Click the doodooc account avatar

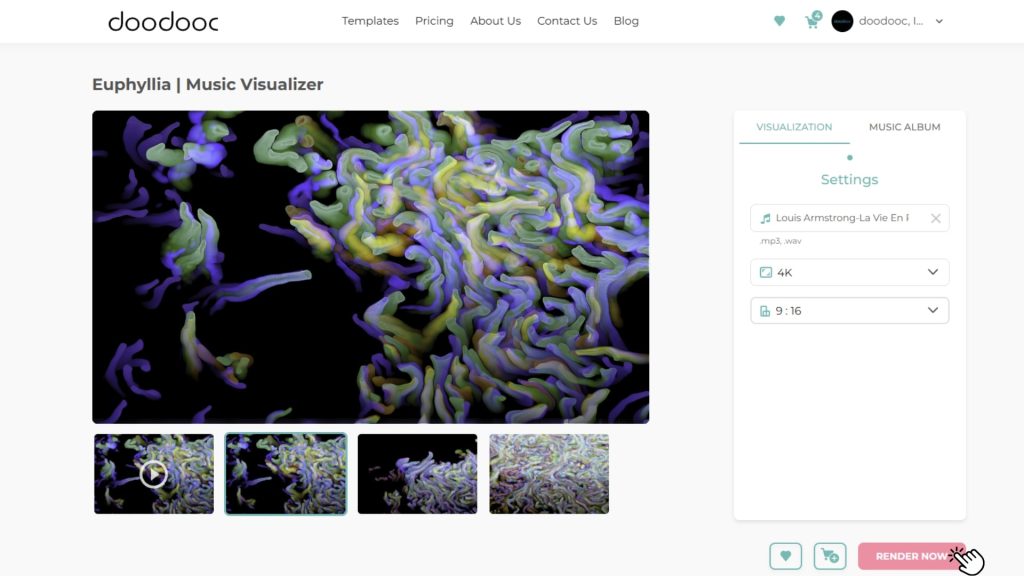[842, 21]
